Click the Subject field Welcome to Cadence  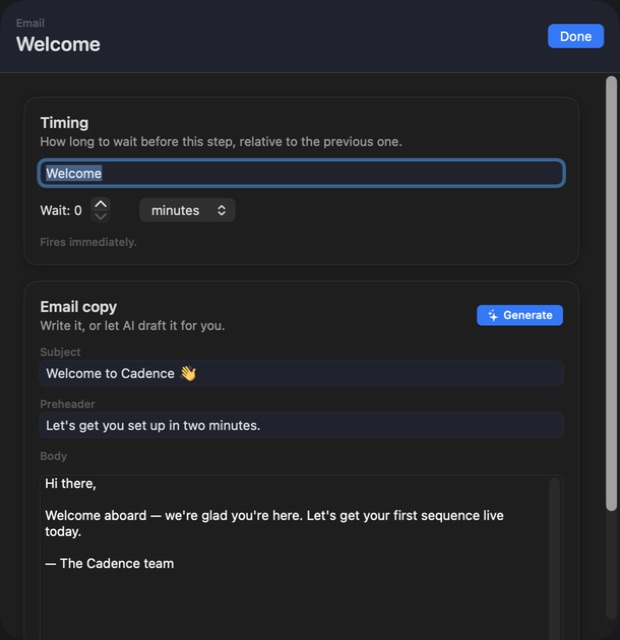click(x=302, y=373)
